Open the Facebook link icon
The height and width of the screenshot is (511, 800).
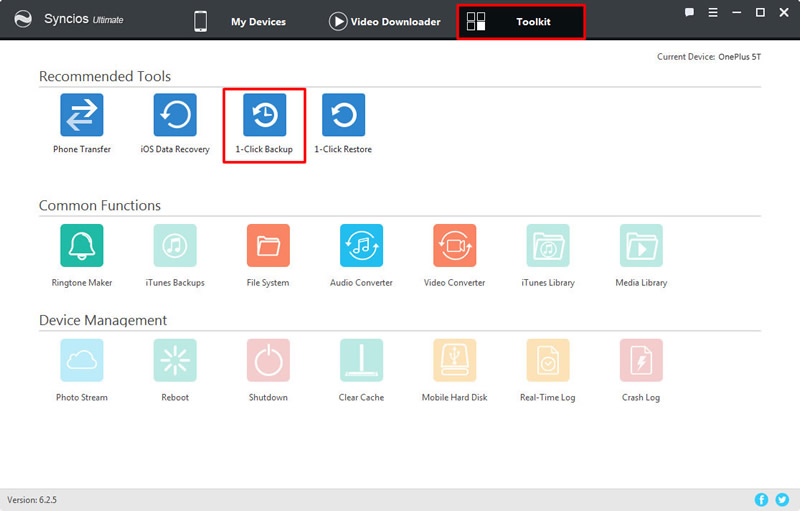(x=761, y=499)
